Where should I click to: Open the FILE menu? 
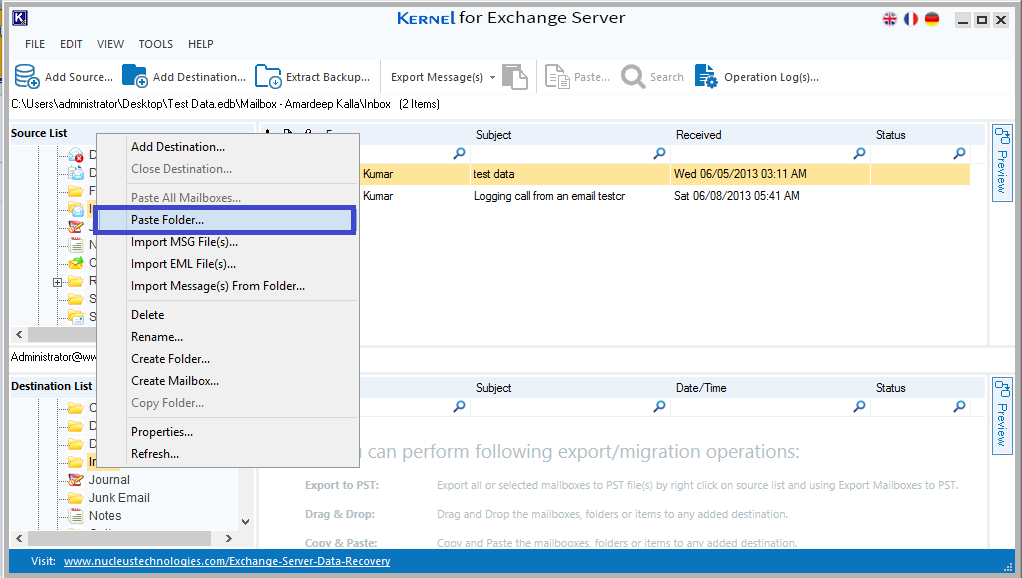click(x=35, y=44)
